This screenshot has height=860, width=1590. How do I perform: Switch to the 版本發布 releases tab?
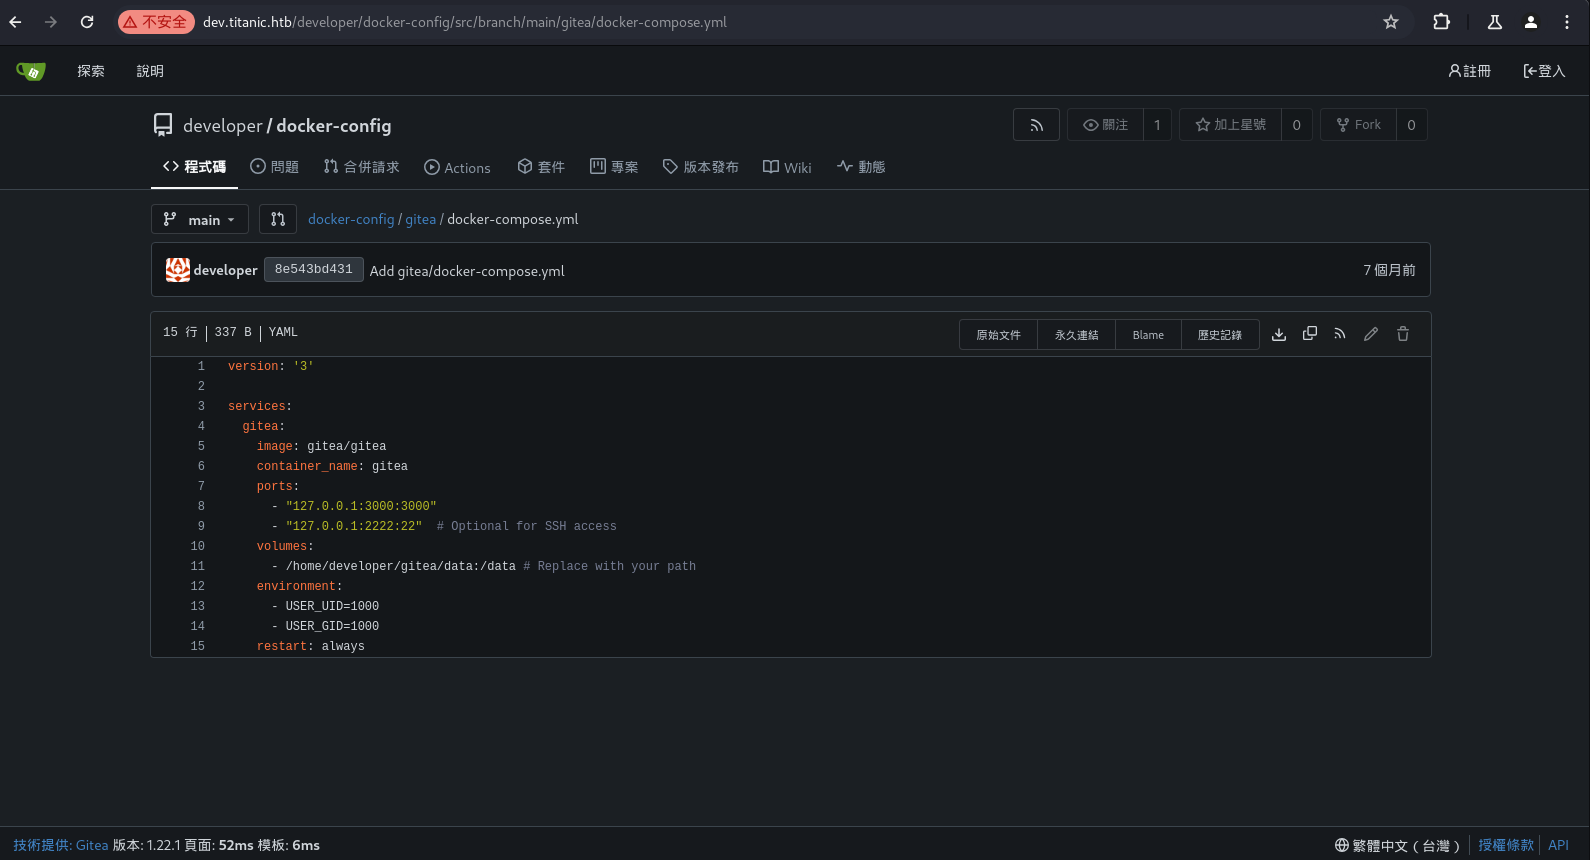click(x=701, y=167)
